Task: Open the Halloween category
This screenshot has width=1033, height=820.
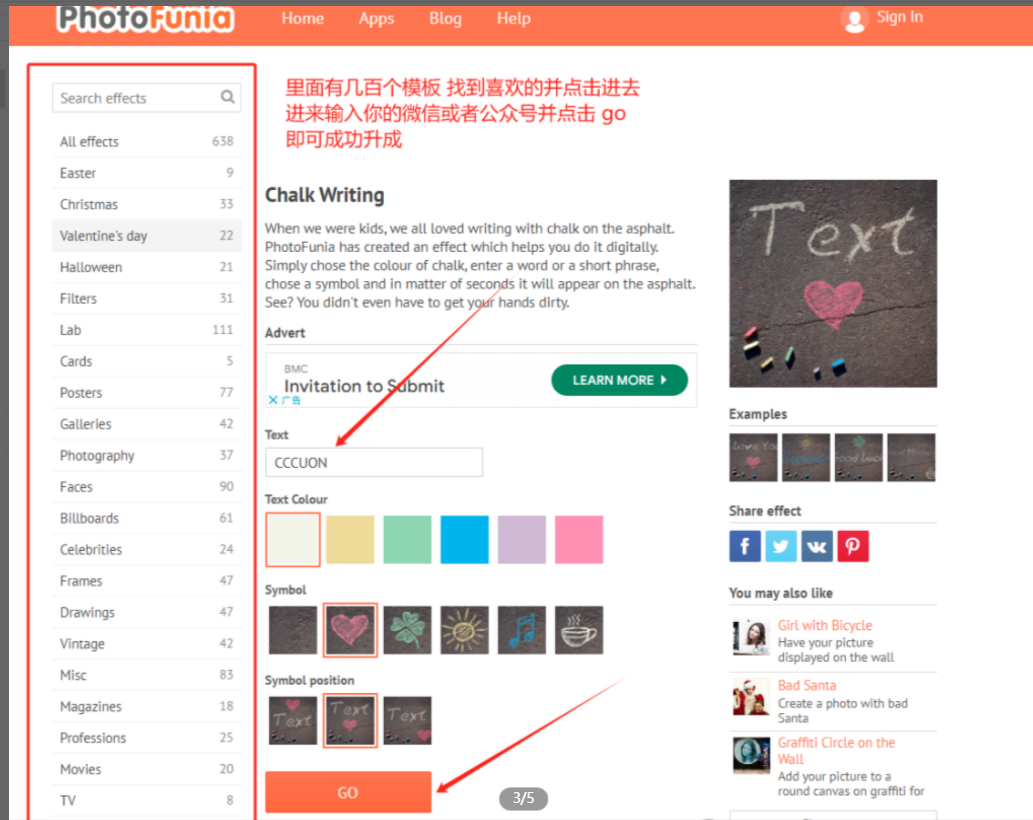Action: 147,267
